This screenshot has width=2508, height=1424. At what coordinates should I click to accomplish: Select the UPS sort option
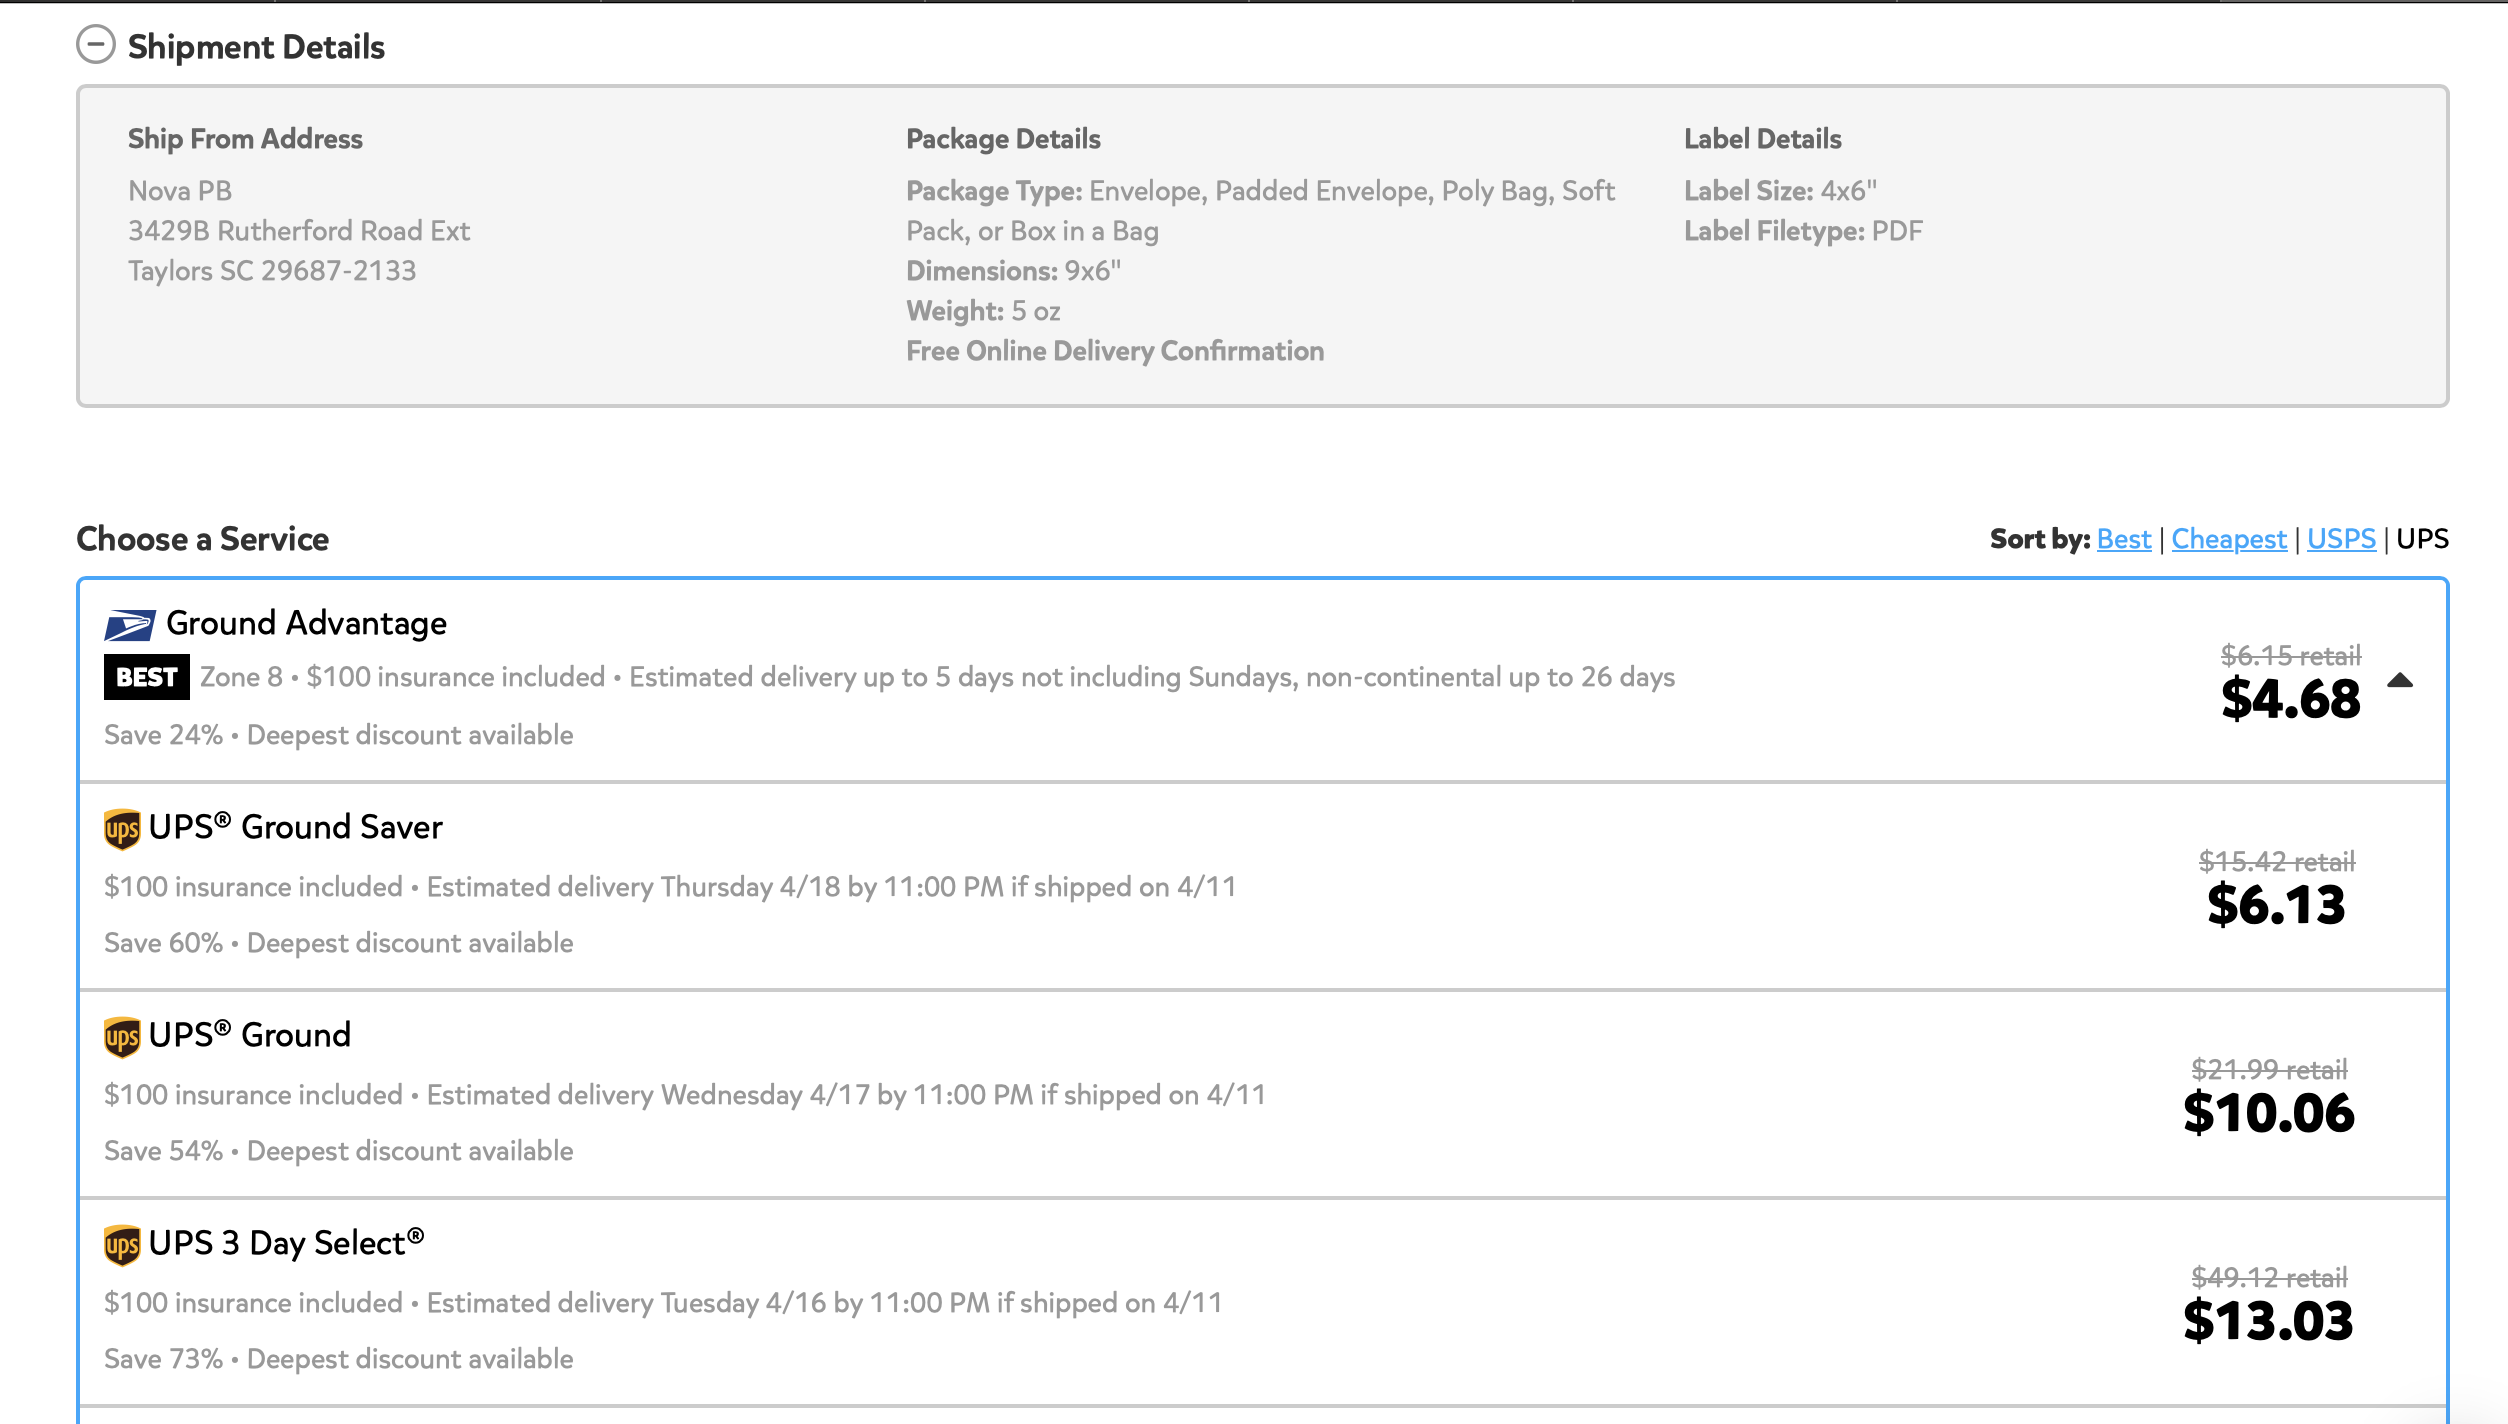coord(2422,539)
